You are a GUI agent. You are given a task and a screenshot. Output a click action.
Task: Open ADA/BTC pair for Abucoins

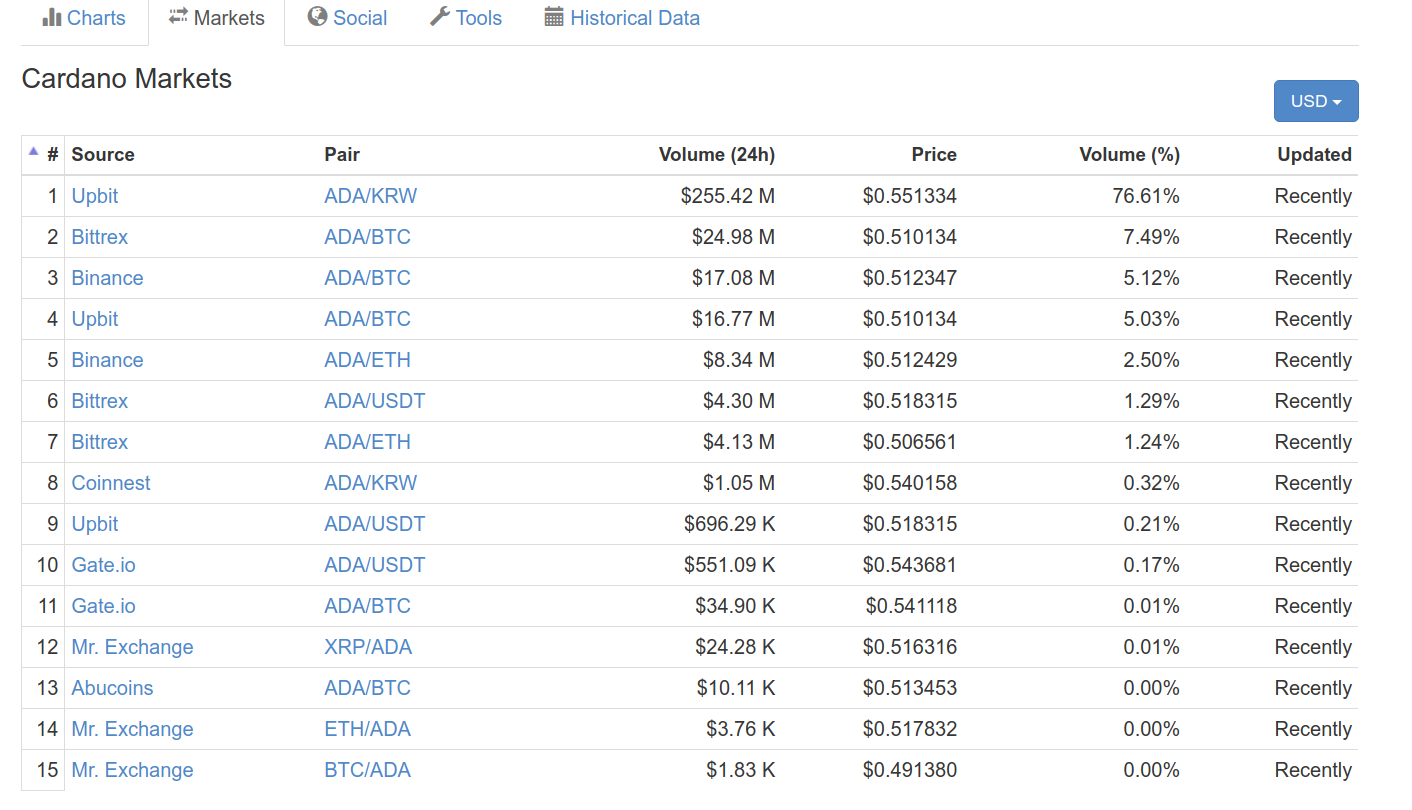point(367,688)
